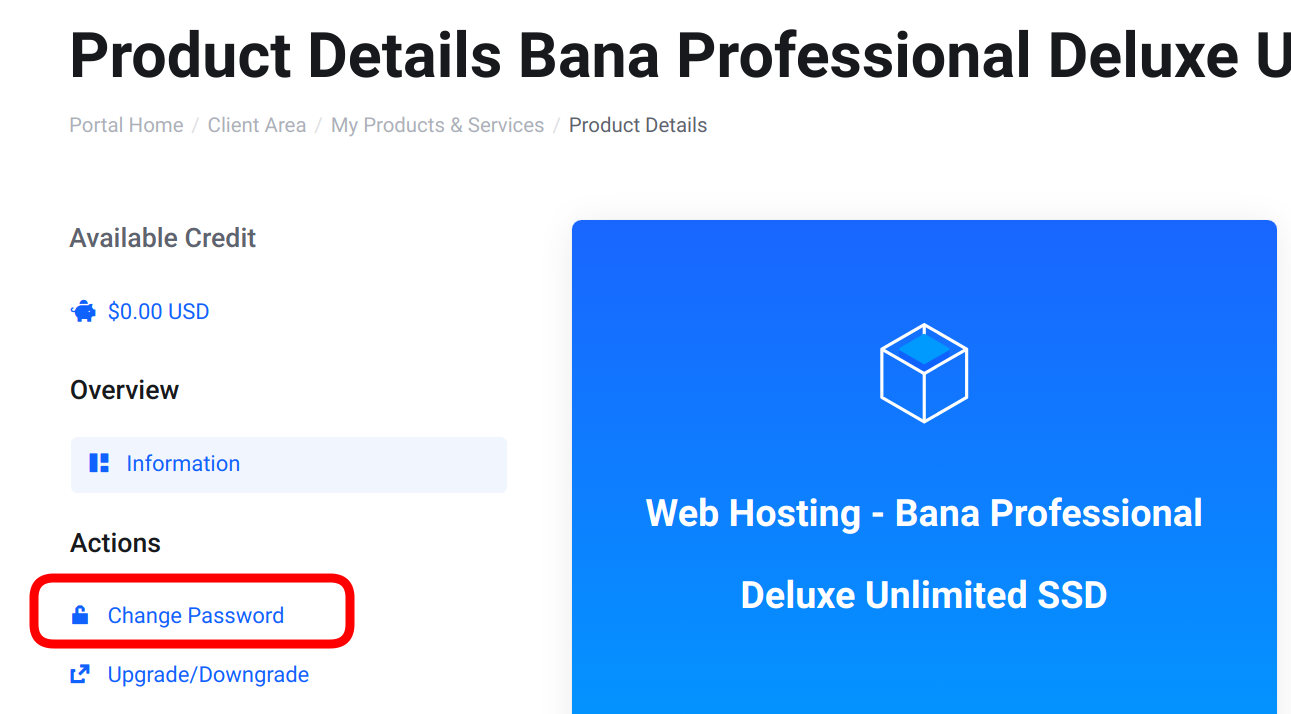Click the unlocked padlock icon
1291x714 pixels.
[80, 615]
